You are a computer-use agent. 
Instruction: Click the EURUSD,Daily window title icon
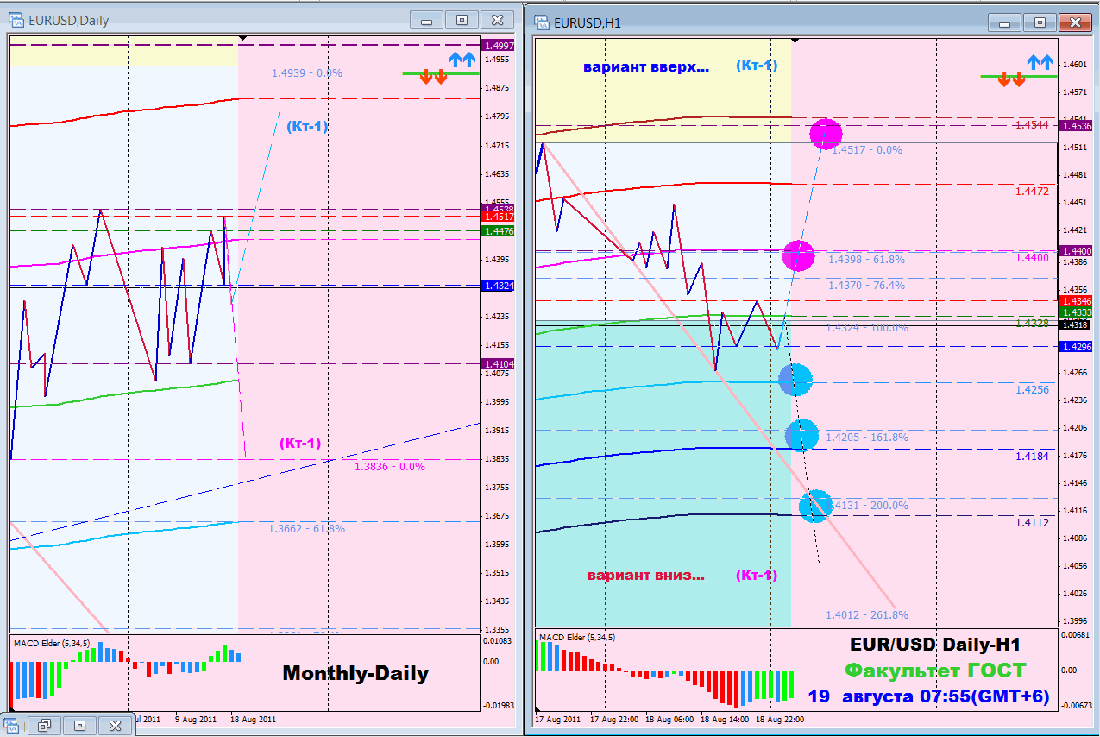click(16, 20)
